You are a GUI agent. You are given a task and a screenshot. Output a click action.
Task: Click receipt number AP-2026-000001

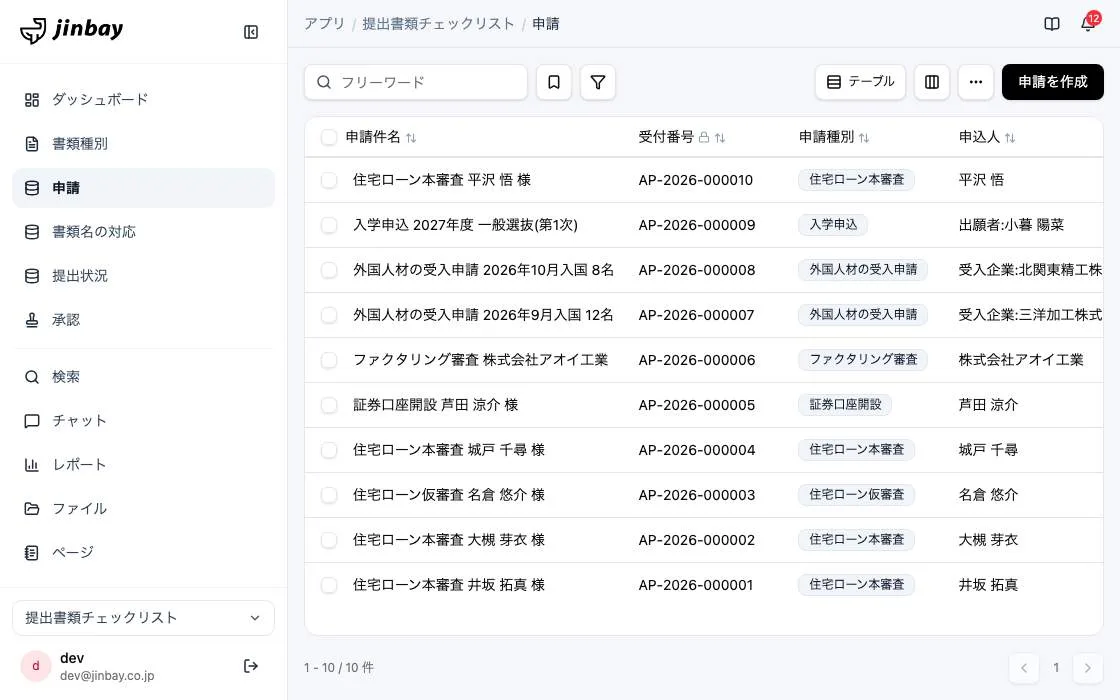click(x=696, y=585)
